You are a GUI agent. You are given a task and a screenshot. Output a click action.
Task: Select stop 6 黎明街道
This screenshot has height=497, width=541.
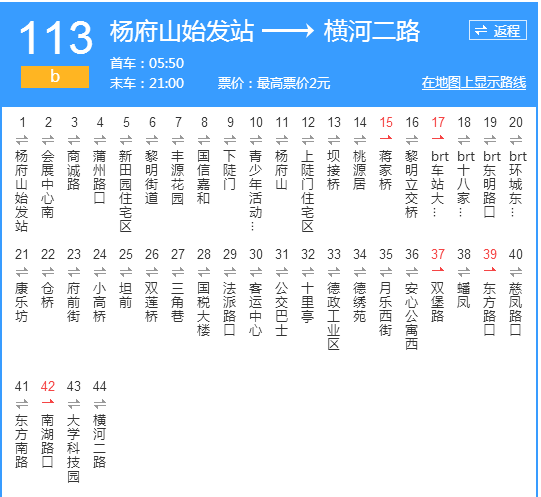152,177
